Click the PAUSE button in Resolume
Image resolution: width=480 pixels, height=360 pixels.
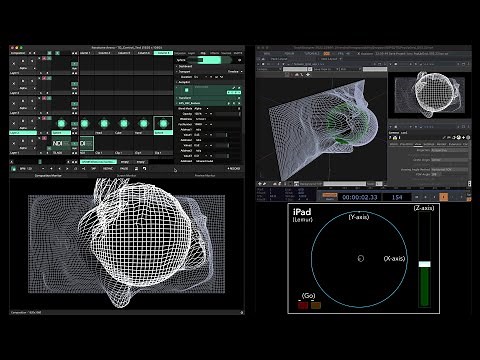(x=124, y=169)
